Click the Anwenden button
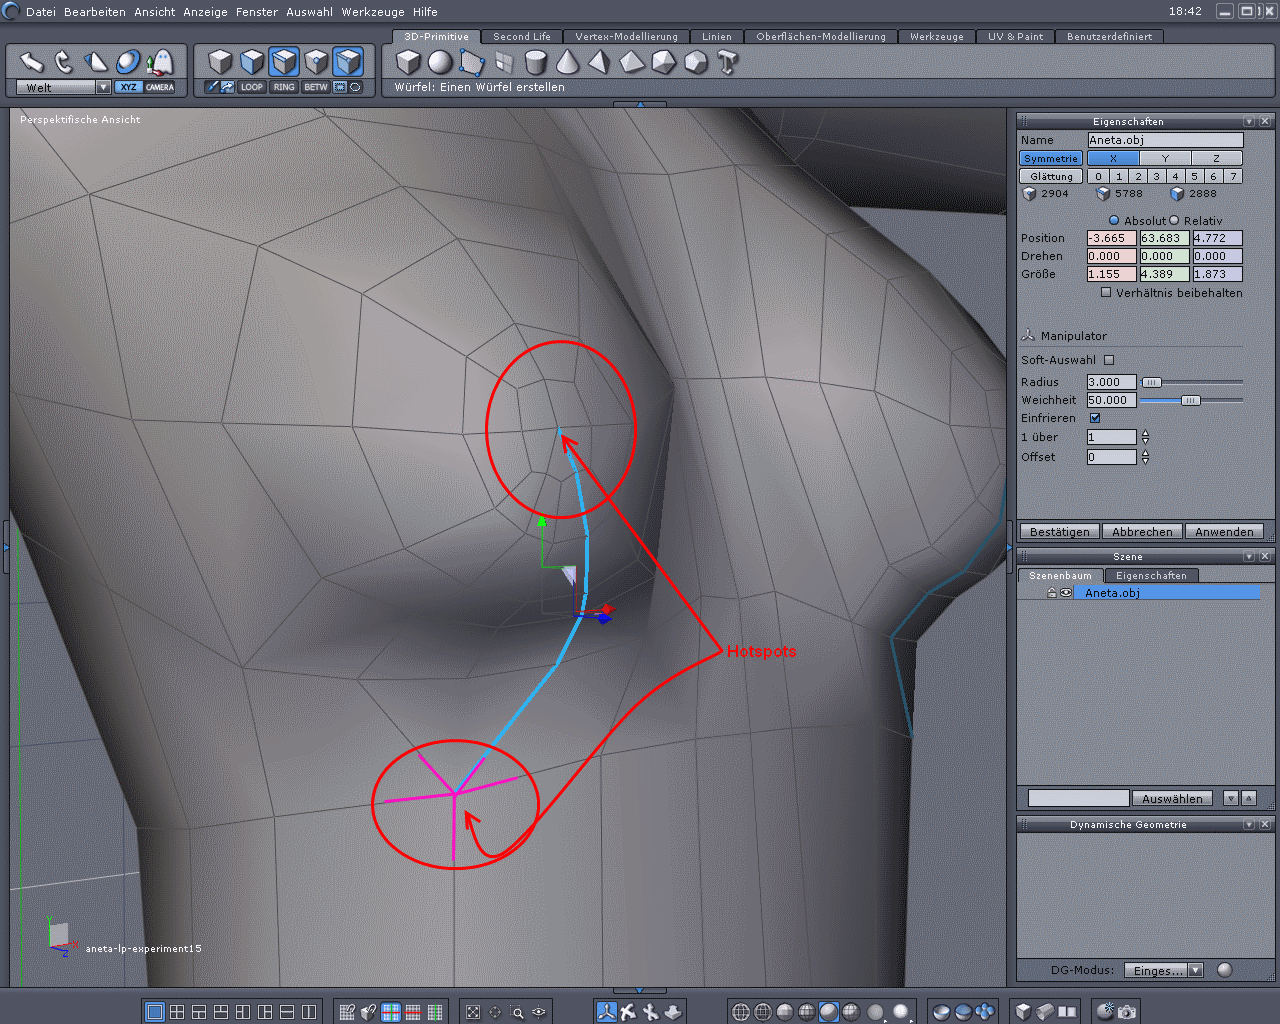Viewport: 1280px width, 1024px height. coord(1224,532)
